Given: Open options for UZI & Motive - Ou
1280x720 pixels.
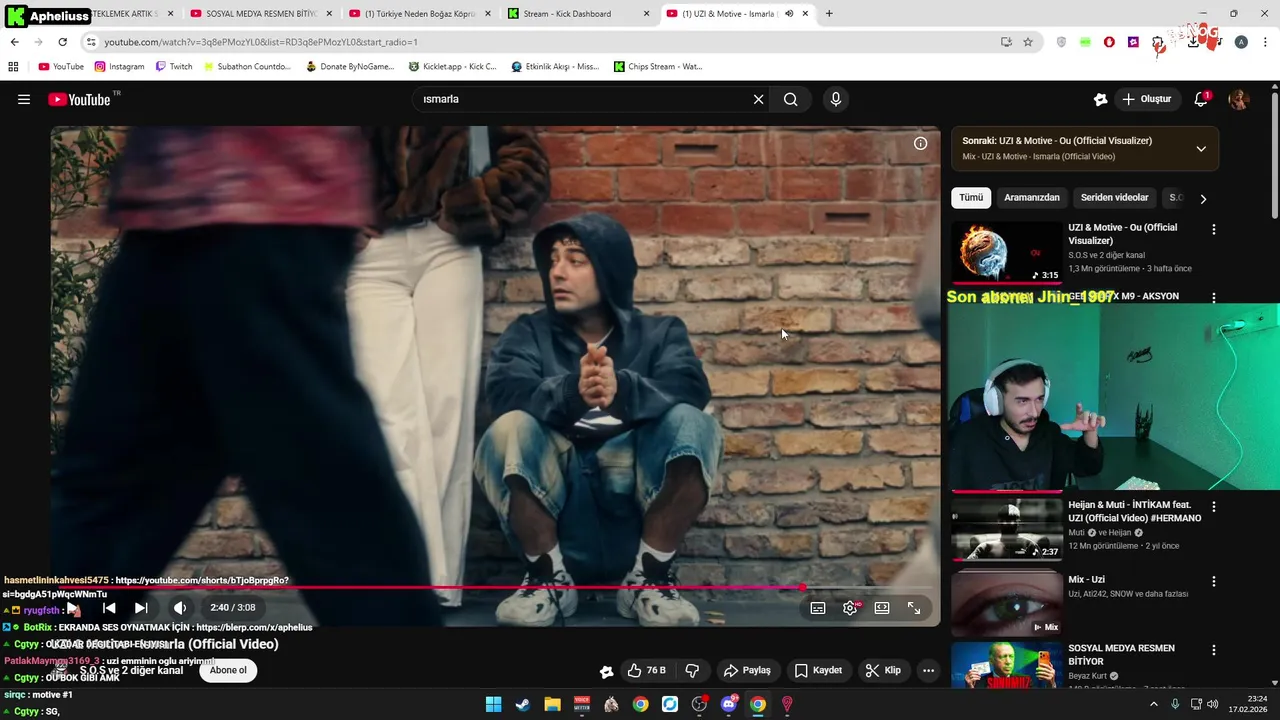Looking at the screenshot, I should (1214, 229).
